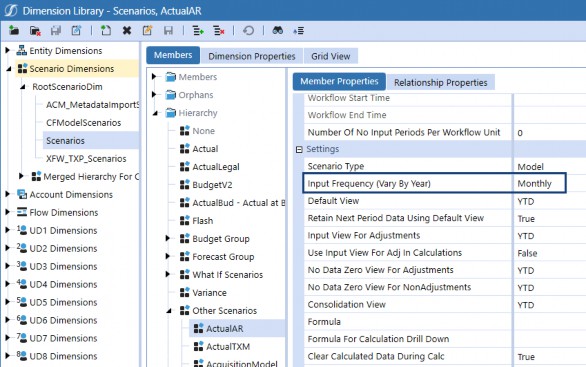This screenshot has height=367, width=586.
Task: Select the Variance scenario member
Action: [209, 293]
